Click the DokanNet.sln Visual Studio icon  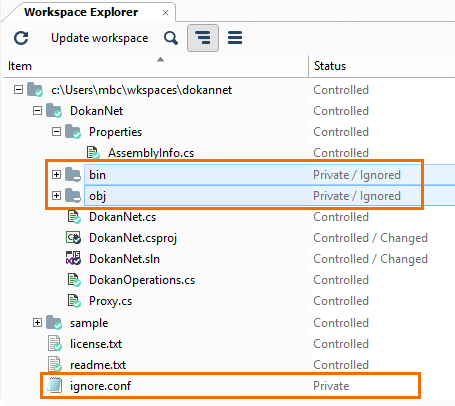tap(73, 259)
